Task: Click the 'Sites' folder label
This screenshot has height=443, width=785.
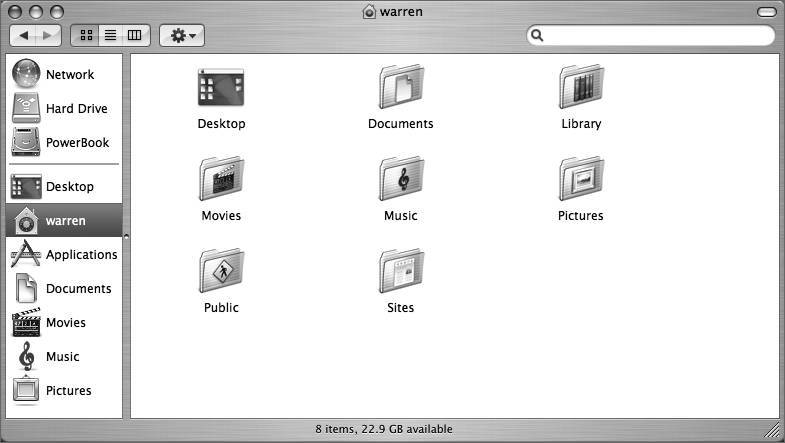Action: [x=401, y=308]
